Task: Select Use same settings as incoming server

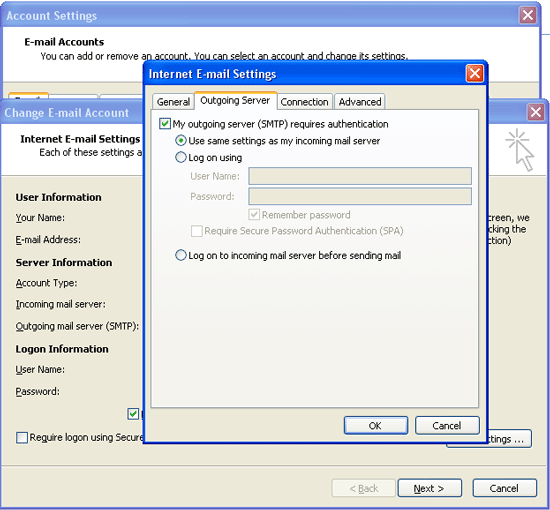Action: pyautogui.click(x=181, y=141)
